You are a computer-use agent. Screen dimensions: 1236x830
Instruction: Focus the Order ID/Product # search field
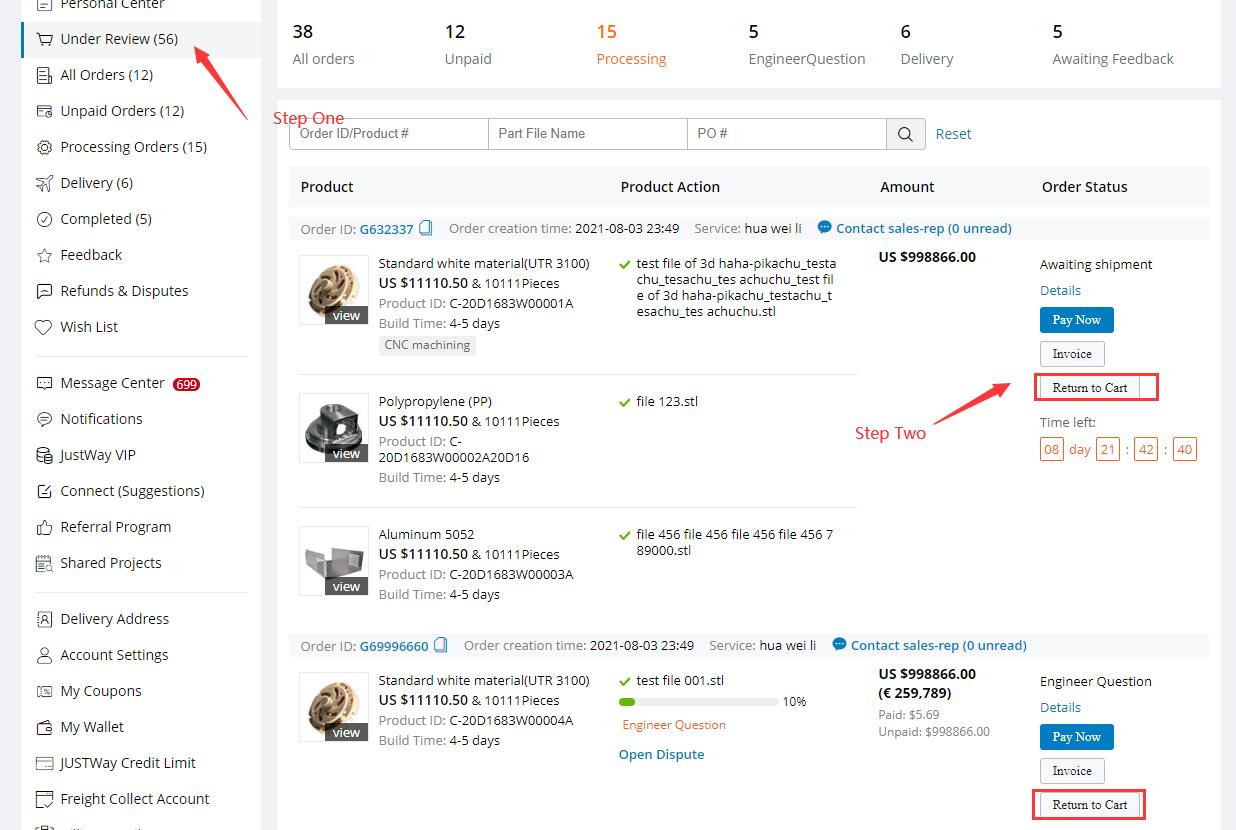(x=389, y=134)
